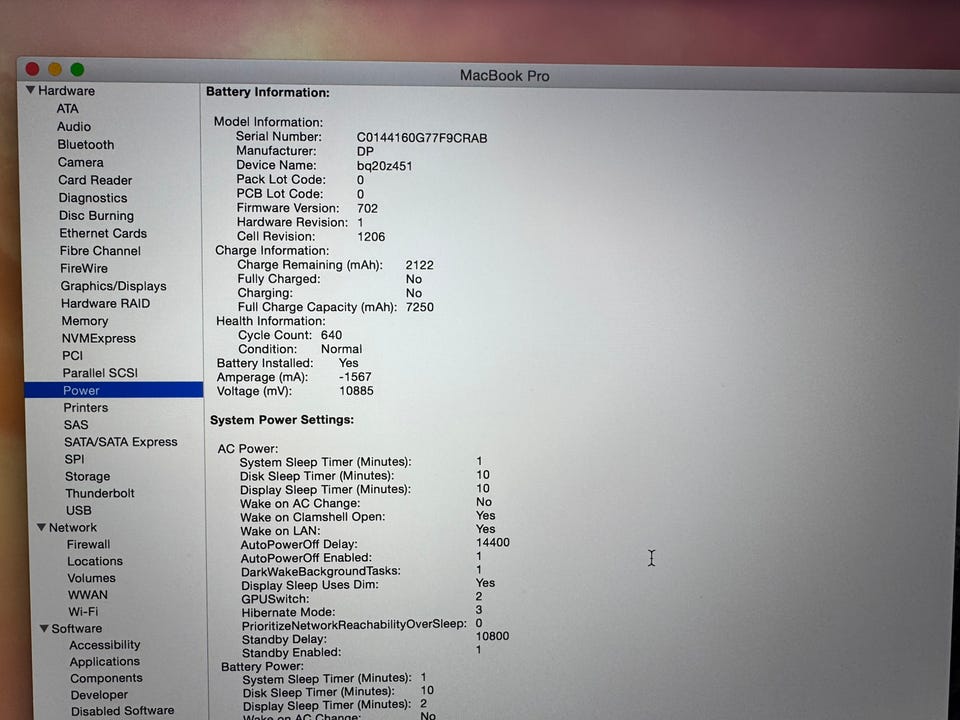The image size is (960, 720).
Task: Close the MacBook Pro window
Action: 32,69
